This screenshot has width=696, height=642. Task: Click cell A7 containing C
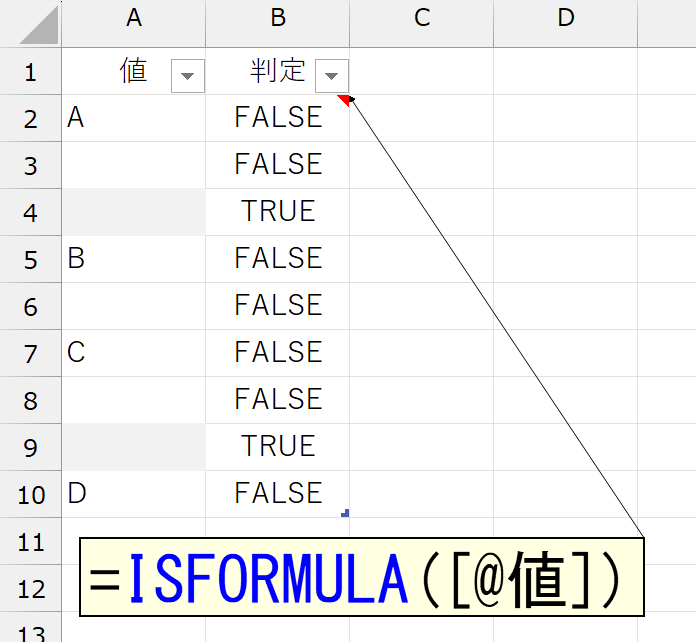pyautogui.click(x=134, y=354)
